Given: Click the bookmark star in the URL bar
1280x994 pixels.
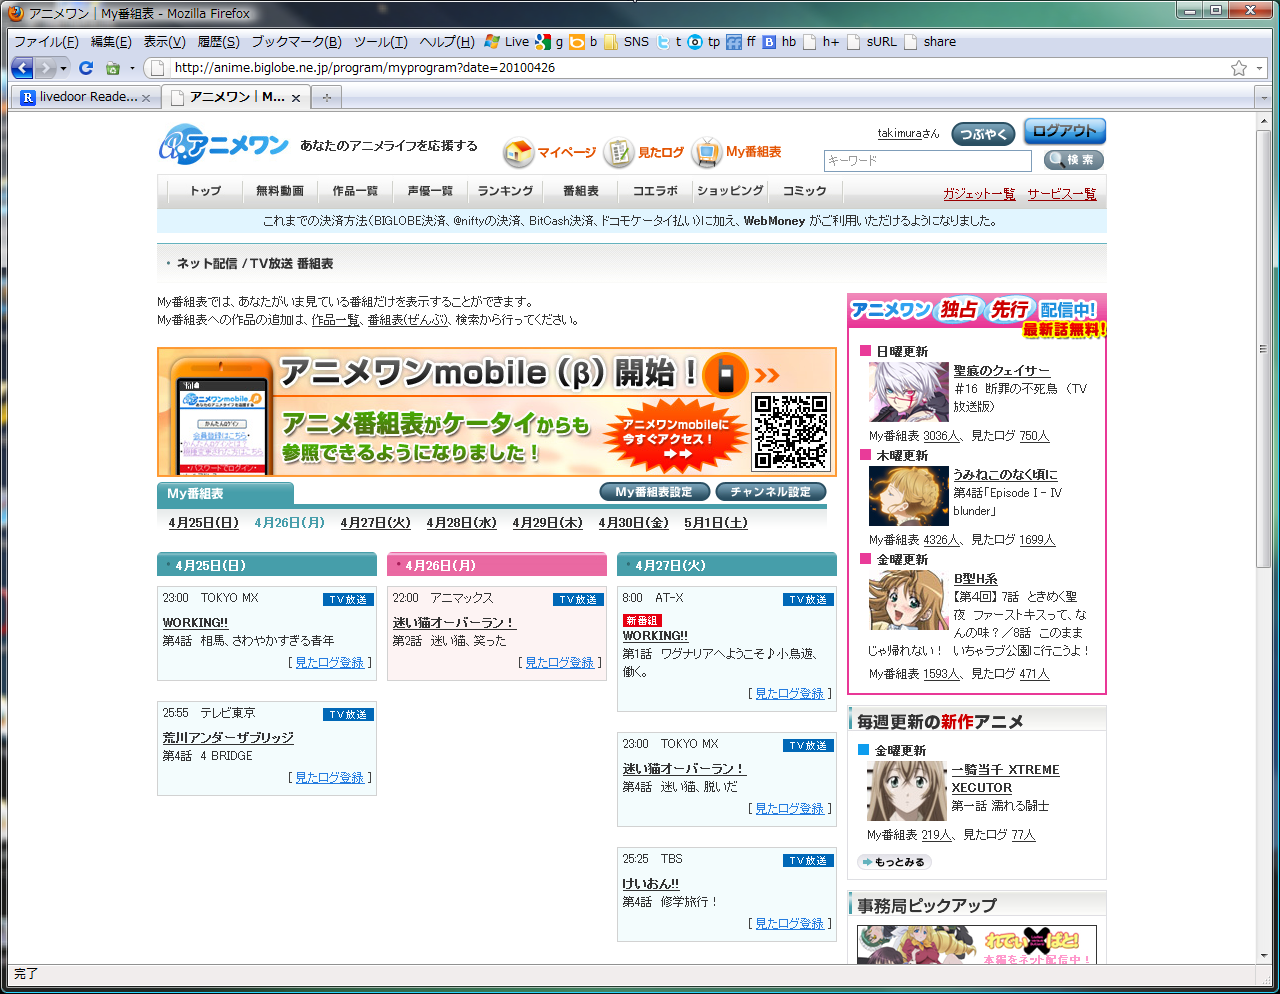Looking at the screenshot, I should click(1239, 68).
